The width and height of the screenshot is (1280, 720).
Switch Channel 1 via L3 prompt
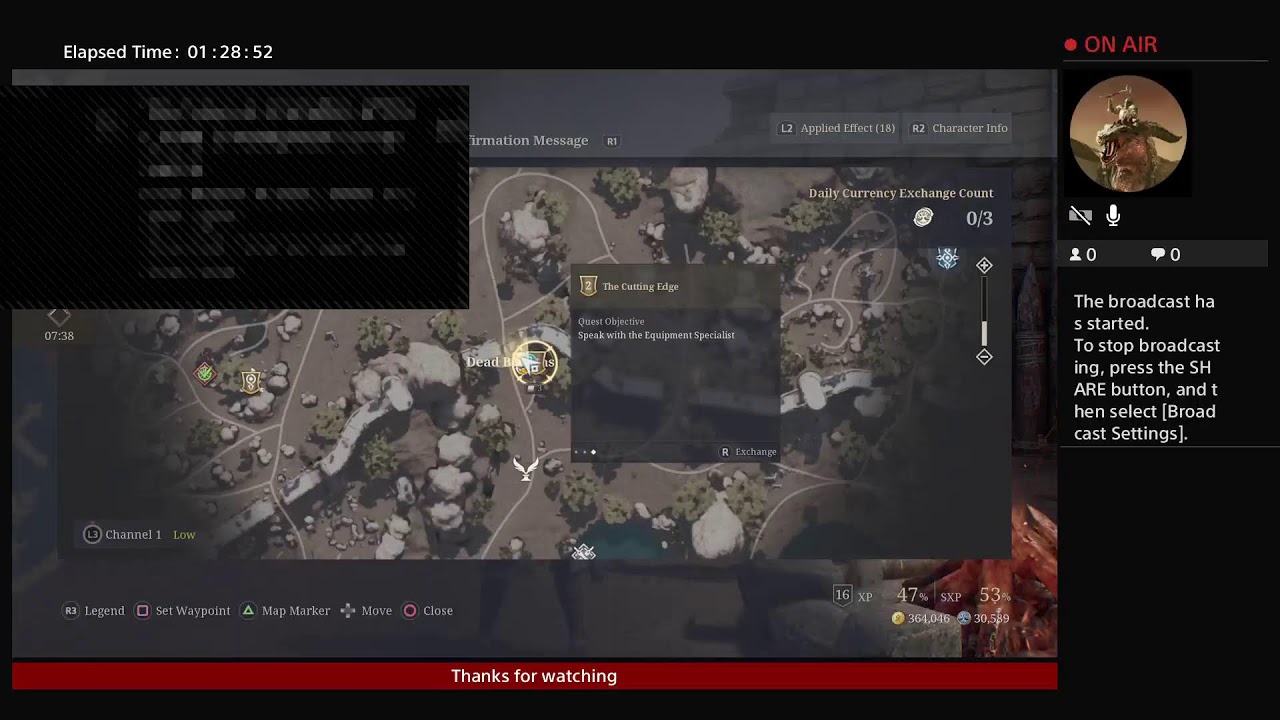139,534
